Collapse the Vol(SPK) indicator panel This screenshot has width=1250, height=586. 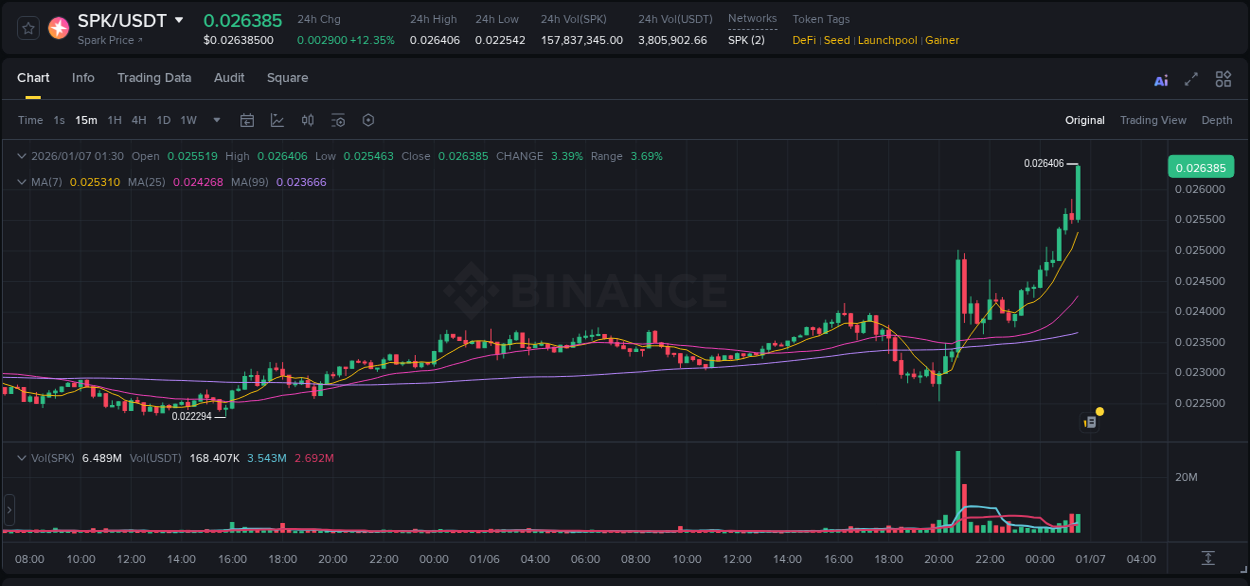(x=22, y=456)
